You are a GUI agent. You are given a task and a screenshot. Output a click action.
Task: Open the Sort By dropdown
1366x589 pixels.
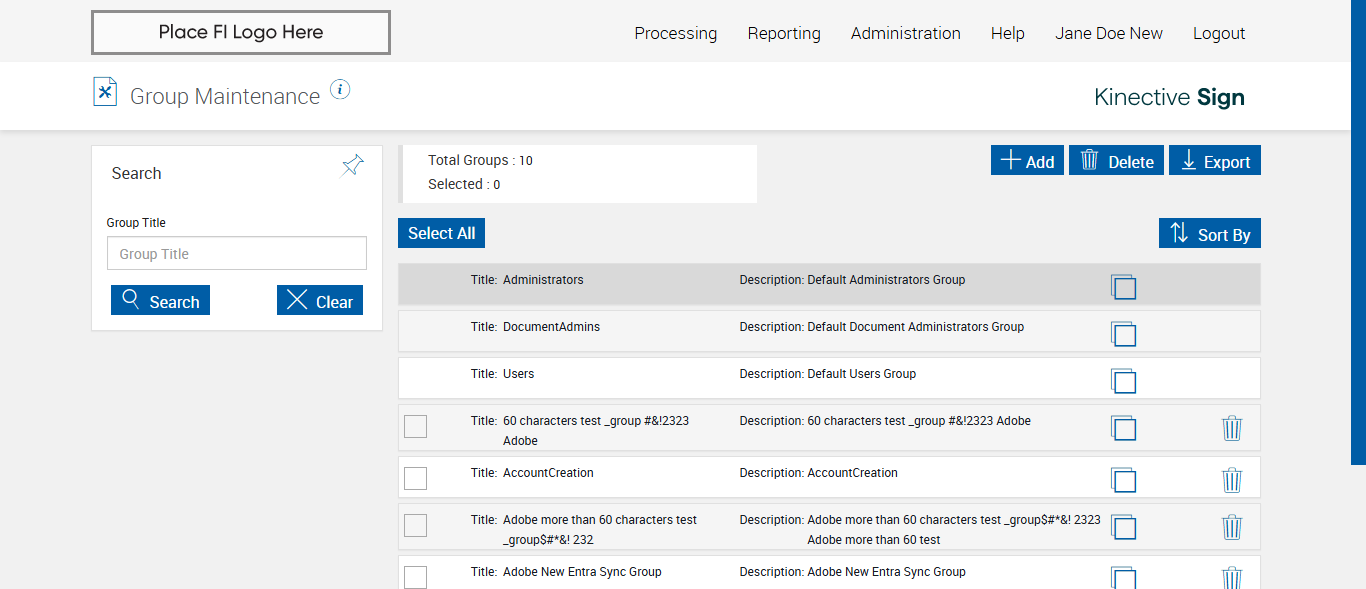(x=1210, y=234)
